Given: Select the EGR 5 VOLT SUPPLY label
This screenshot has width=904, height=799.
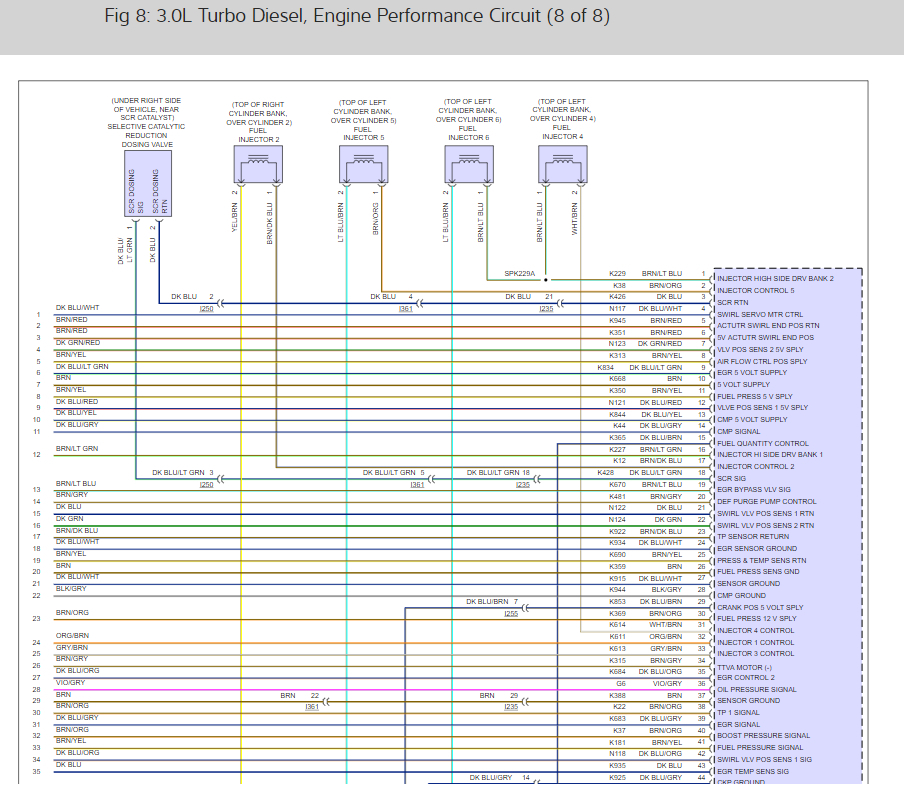Looking at the screenshot, I should (x=752, y=372).
